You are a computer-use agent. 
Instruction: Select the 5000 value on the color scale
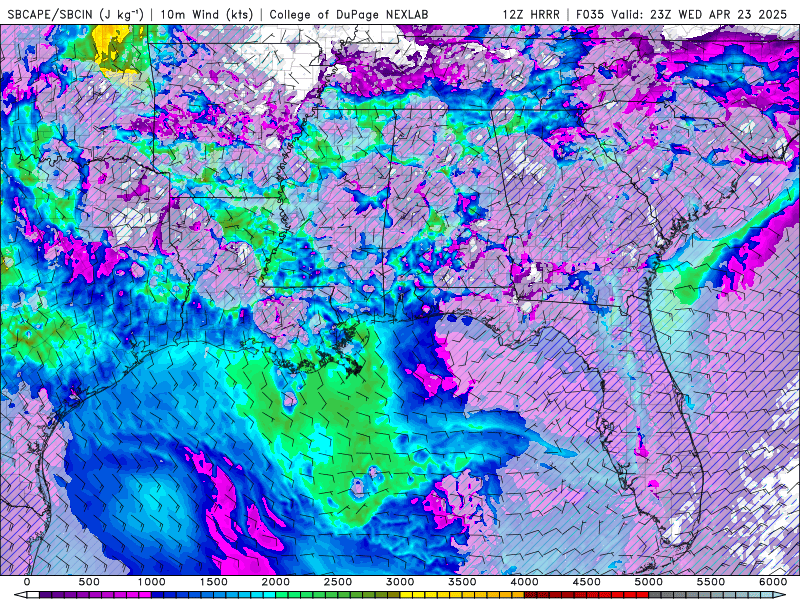(x=649, y=582)
